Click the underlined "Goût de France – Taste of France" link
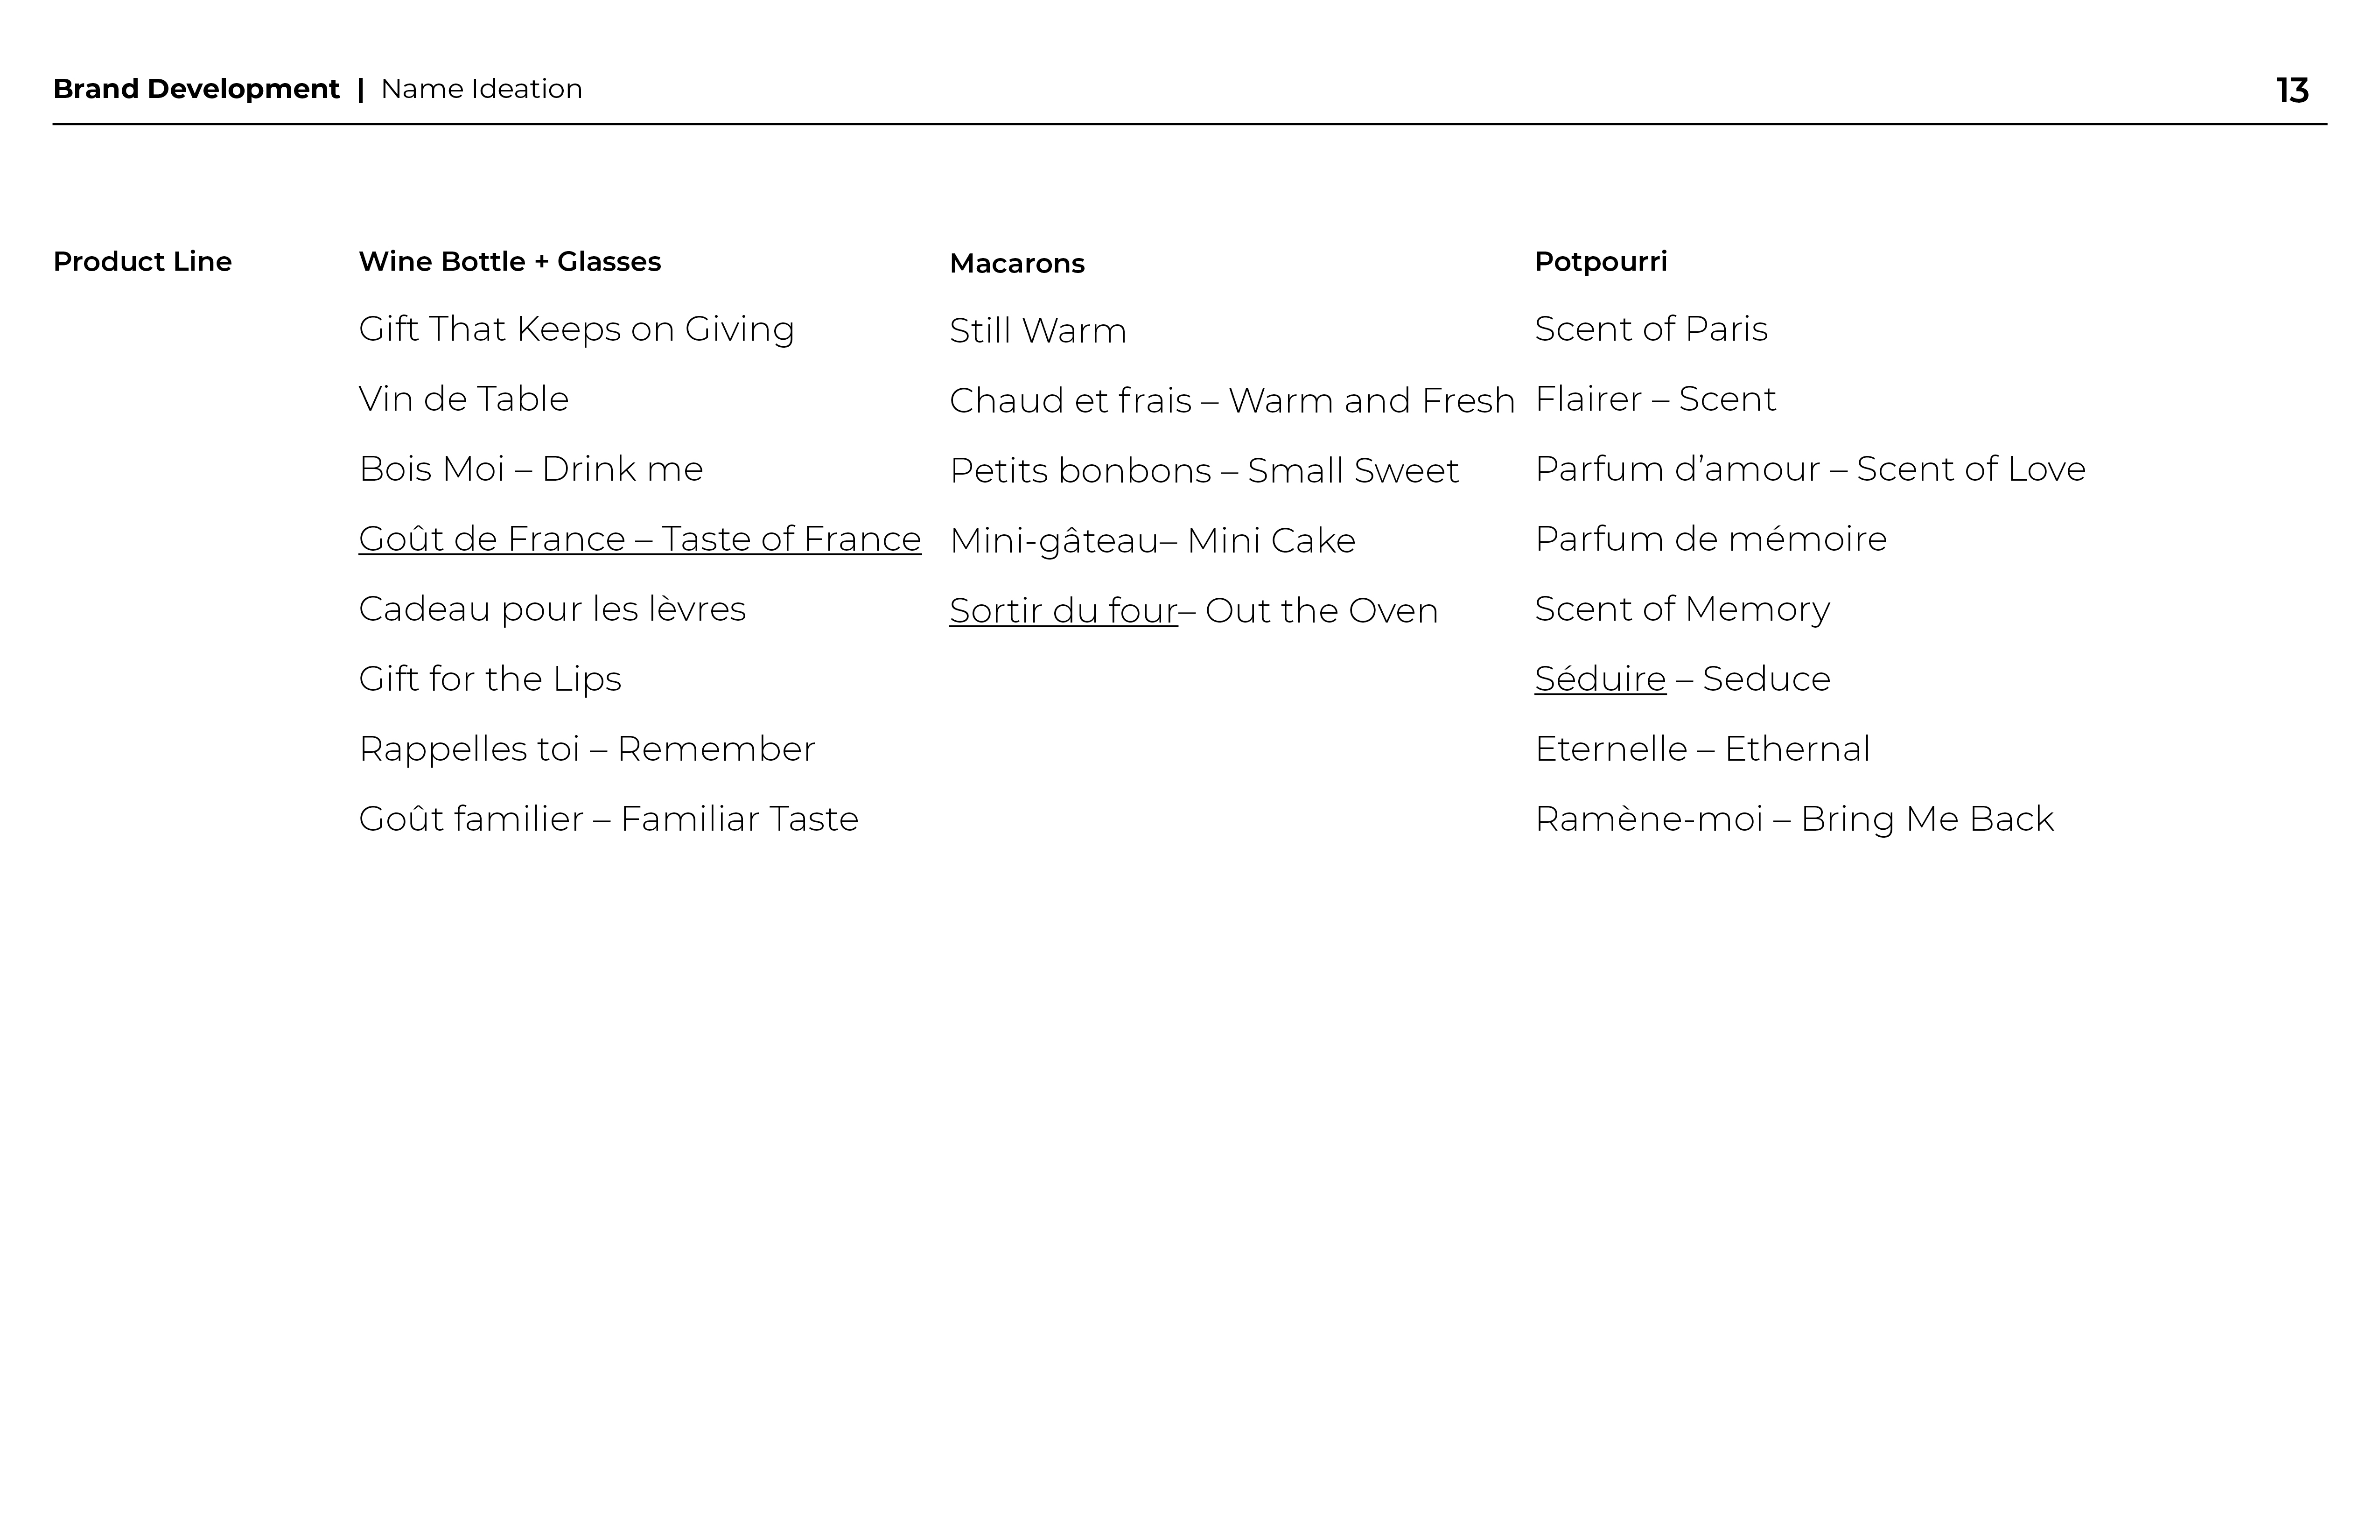Image resolution: width=2380 pixels, height=1540 pixels. tap(639, 539)
